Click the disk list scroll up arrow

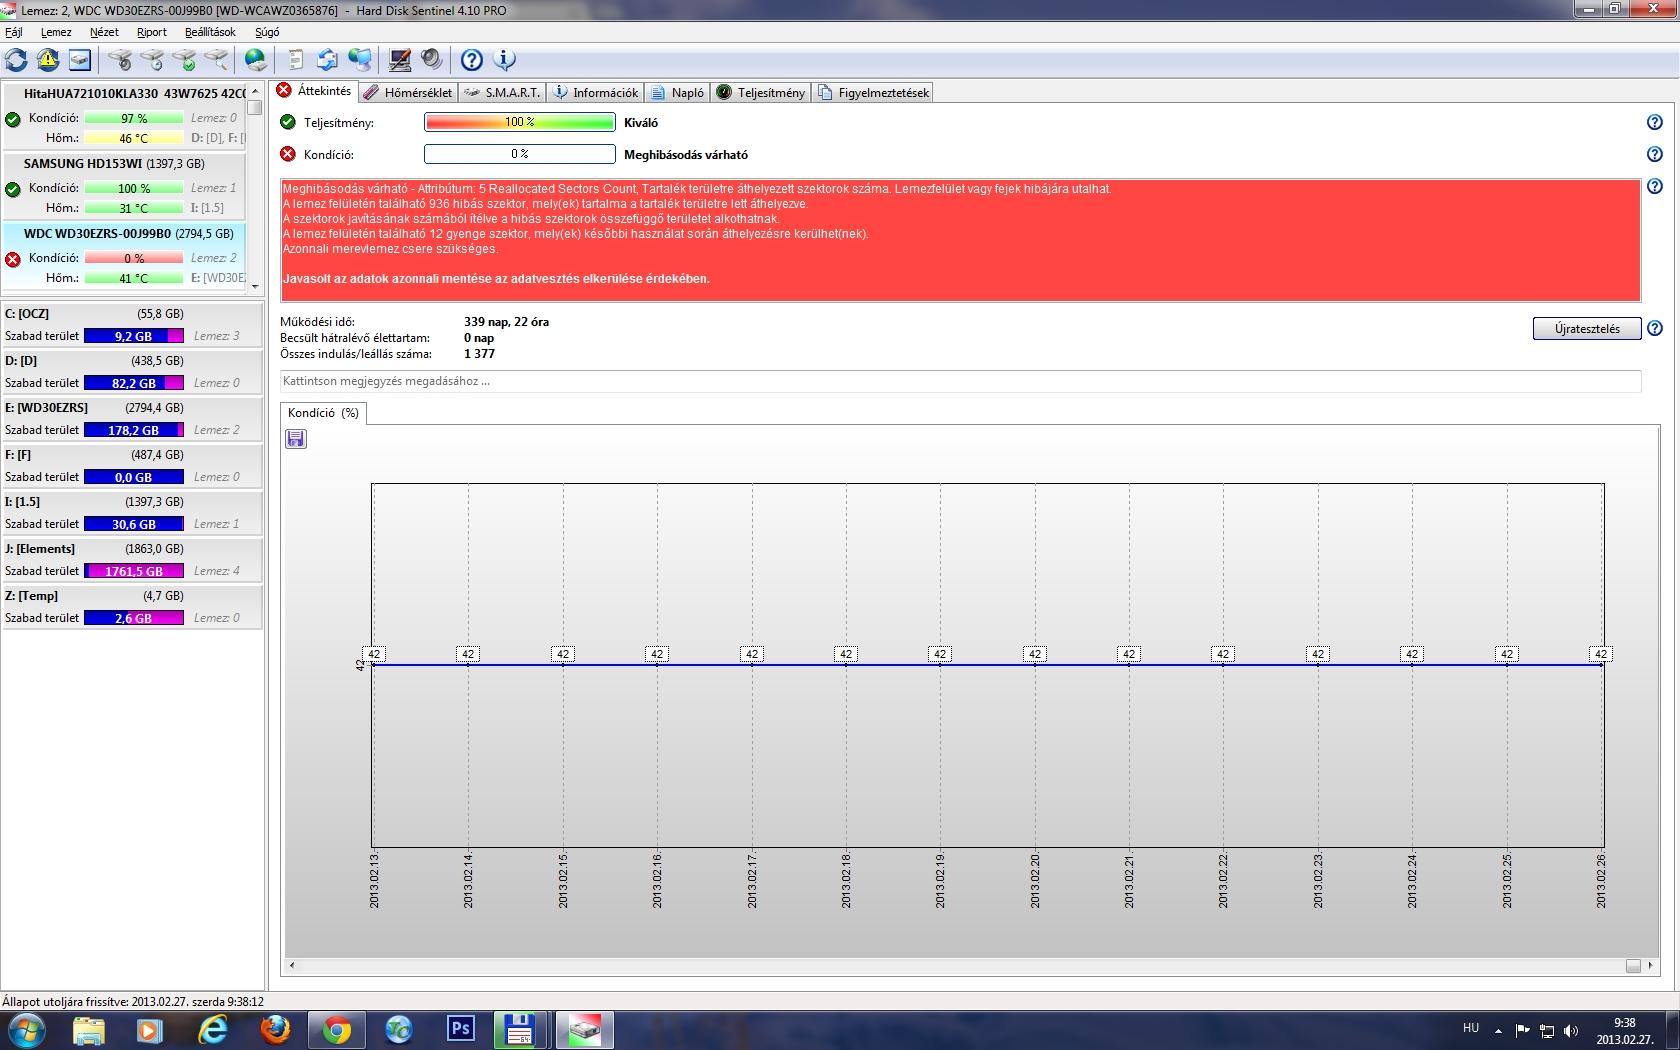coord(255,91)
